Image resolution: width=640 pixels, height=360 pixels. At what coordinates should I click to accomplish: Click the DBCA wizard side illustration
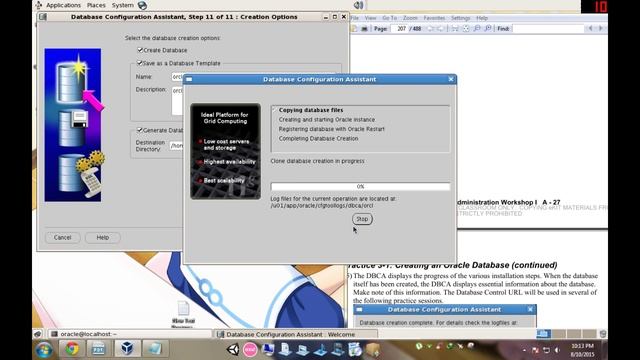(x=73, y=125)
